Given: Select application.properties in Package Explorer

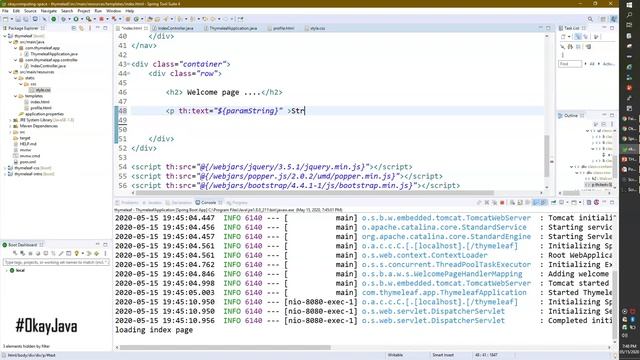Looking at the screenshot, I should [44, 114].
